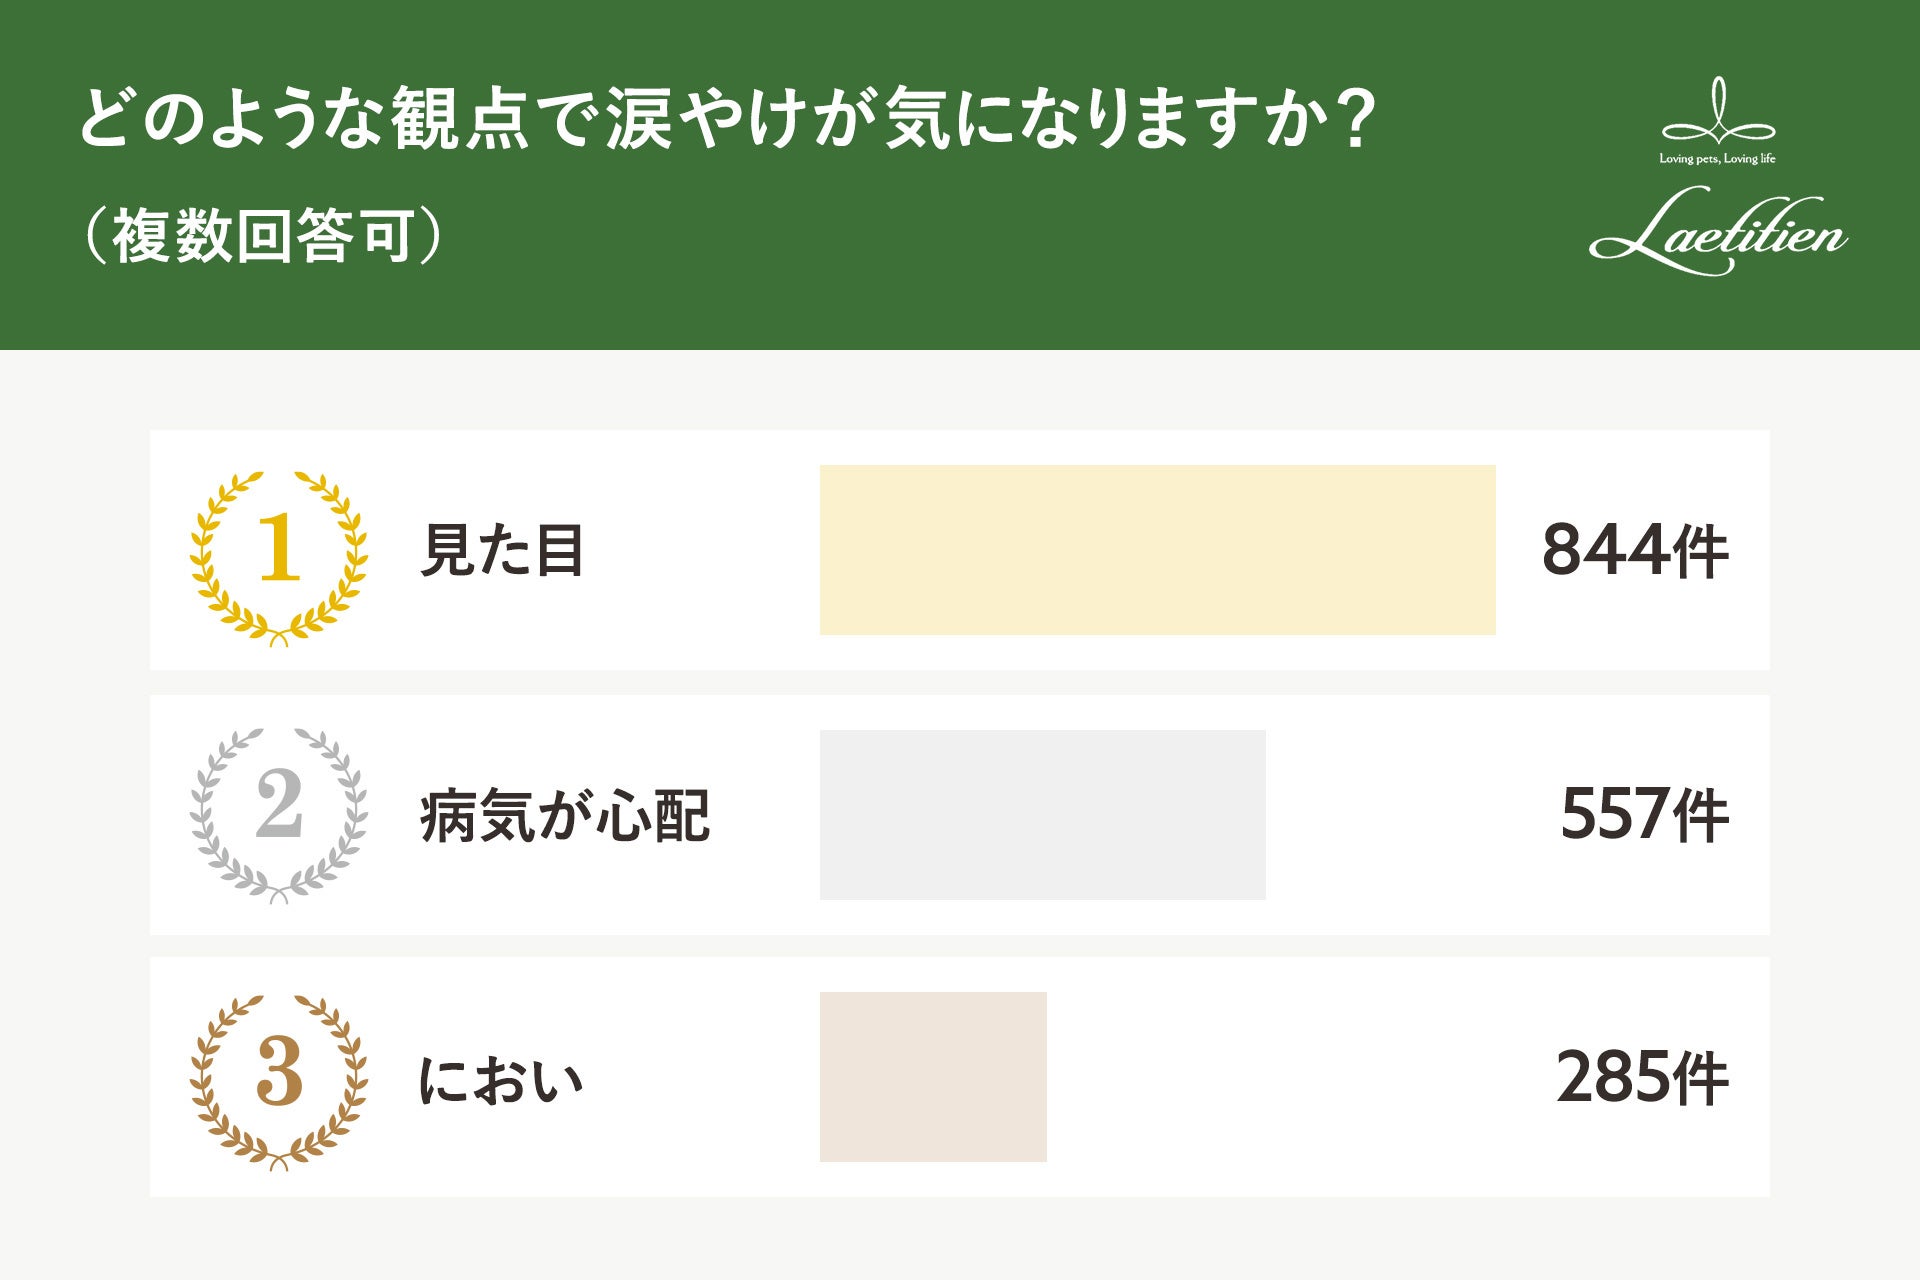Click the 285件 count
Screen dimensions: 1920x1280
pyautogui.click(x=1642, y=1078)
